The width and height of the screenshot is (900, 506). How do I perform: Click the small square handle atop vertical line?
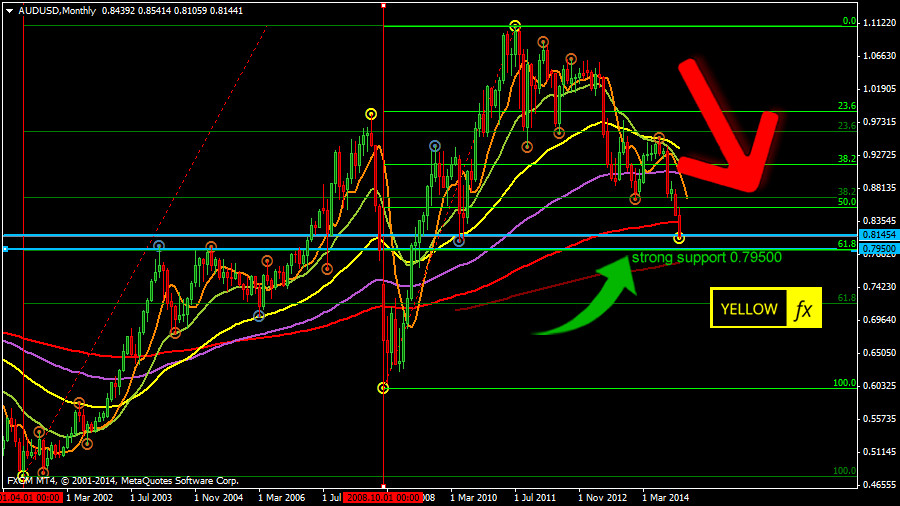click(x=384, y=6)
